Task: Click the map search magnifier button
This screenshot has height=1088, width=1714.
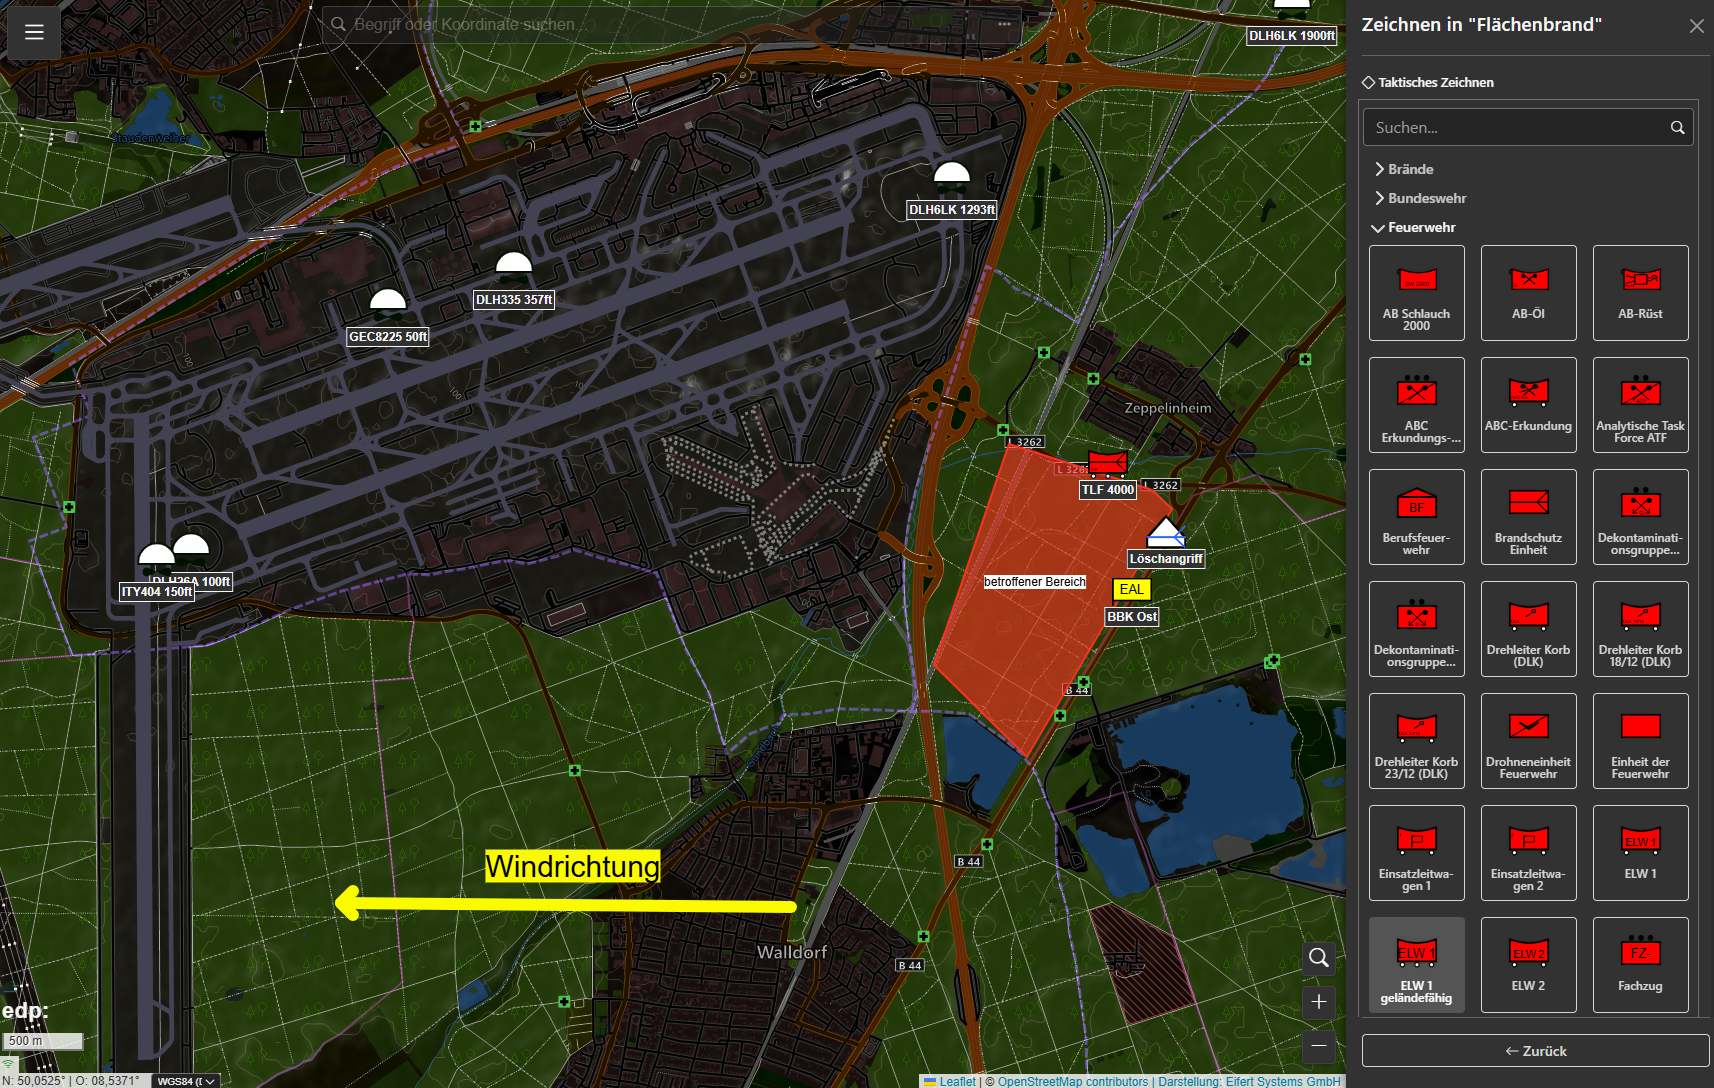Action: tap(1319, 958)
